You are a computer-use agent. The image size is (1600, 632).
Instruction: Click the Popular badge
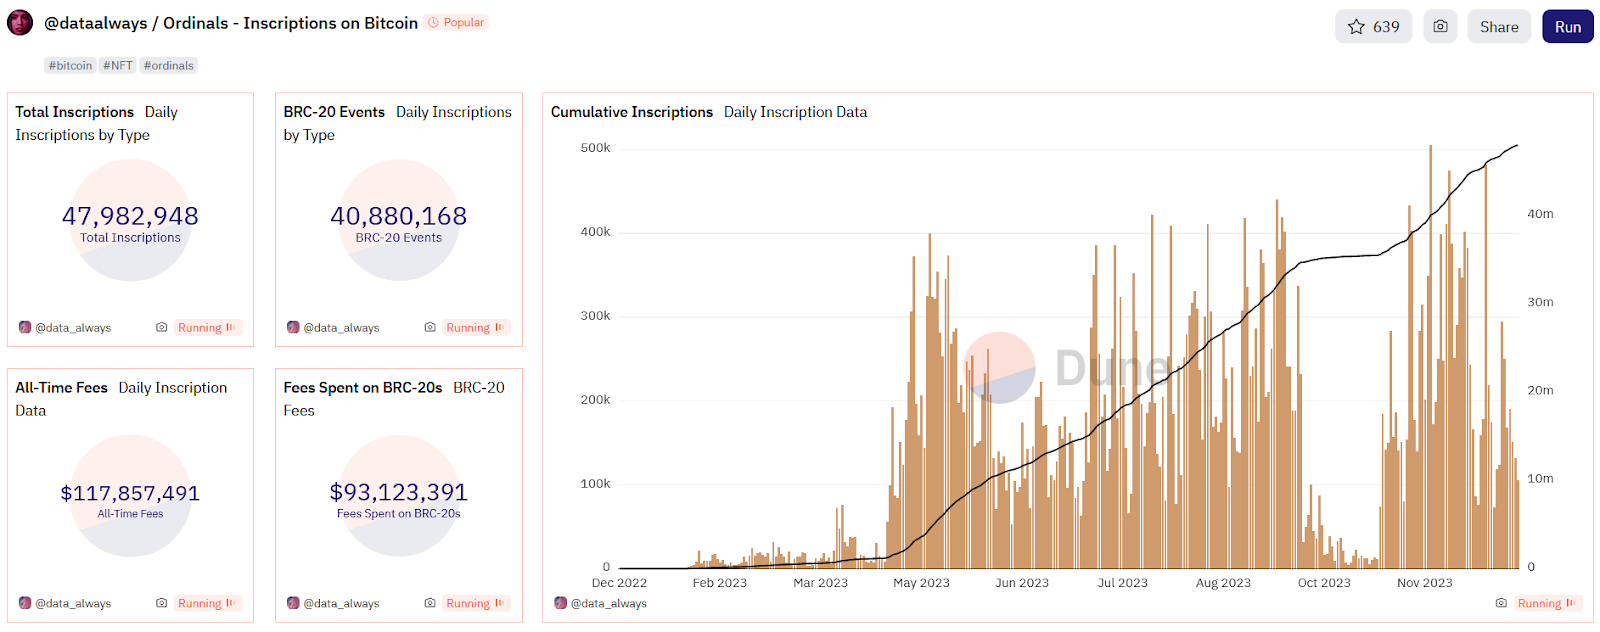(x=456, y=22)
